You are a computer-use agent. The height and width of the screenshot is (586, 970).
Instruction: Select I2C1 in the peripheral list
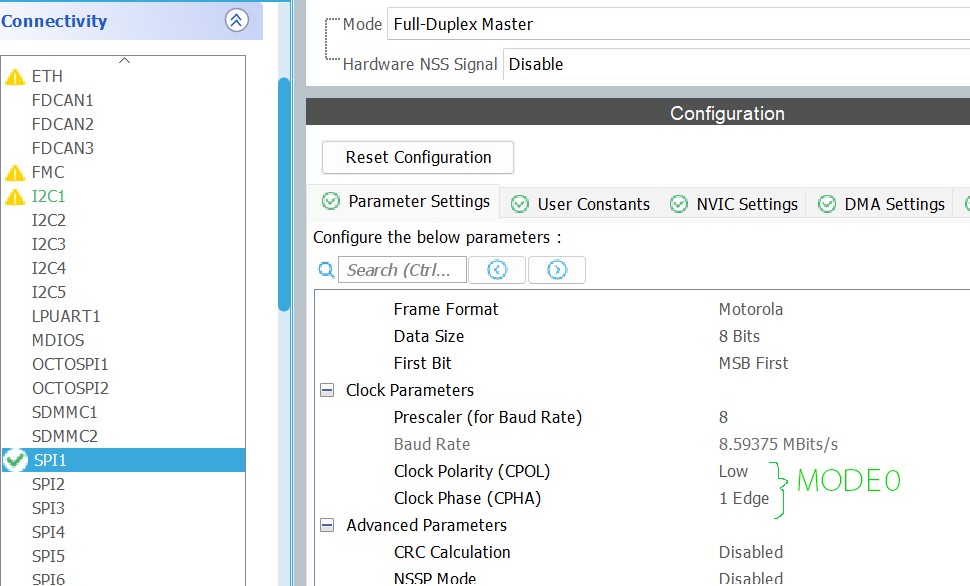point(48,196)
